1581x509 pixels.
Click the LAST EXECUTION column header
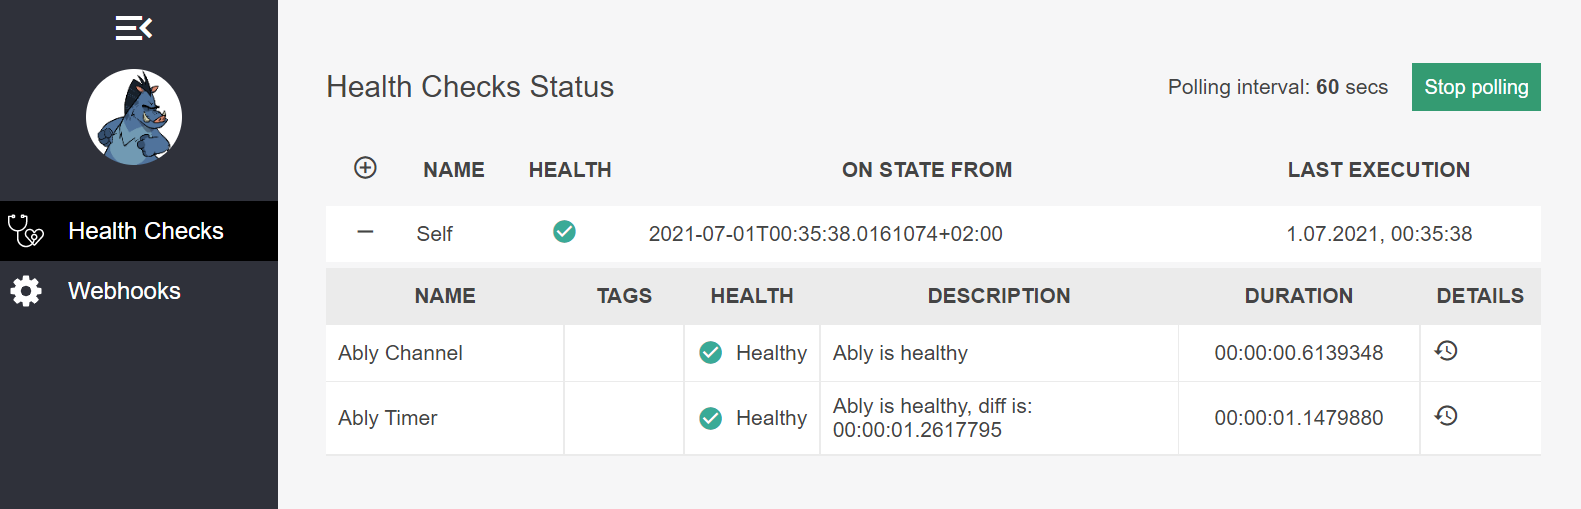tap(1378, 170)
